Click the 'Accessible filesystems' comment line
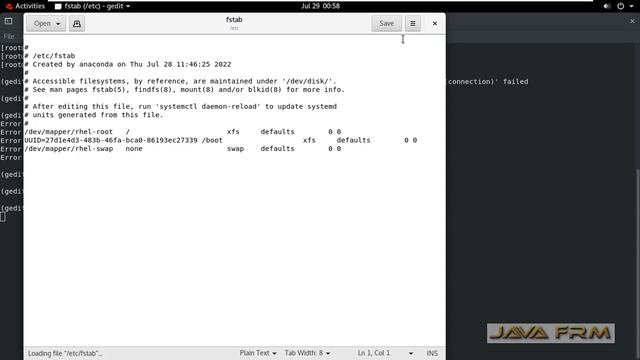The image size is (640, 360). (180, 81)
